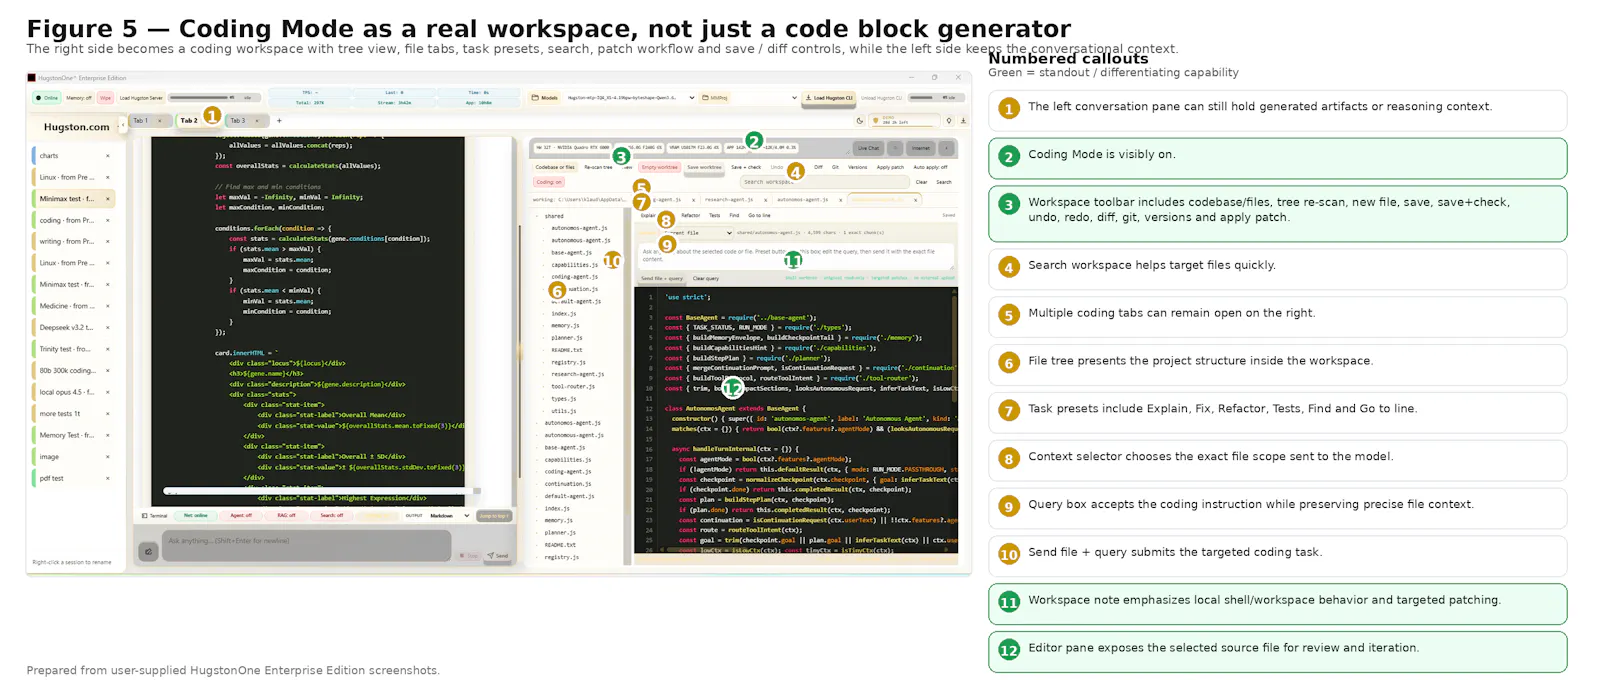The height and width of the screenshot is (680, 1600).
Task: Open the model selection dropdown
Action: tap(631, 98)
